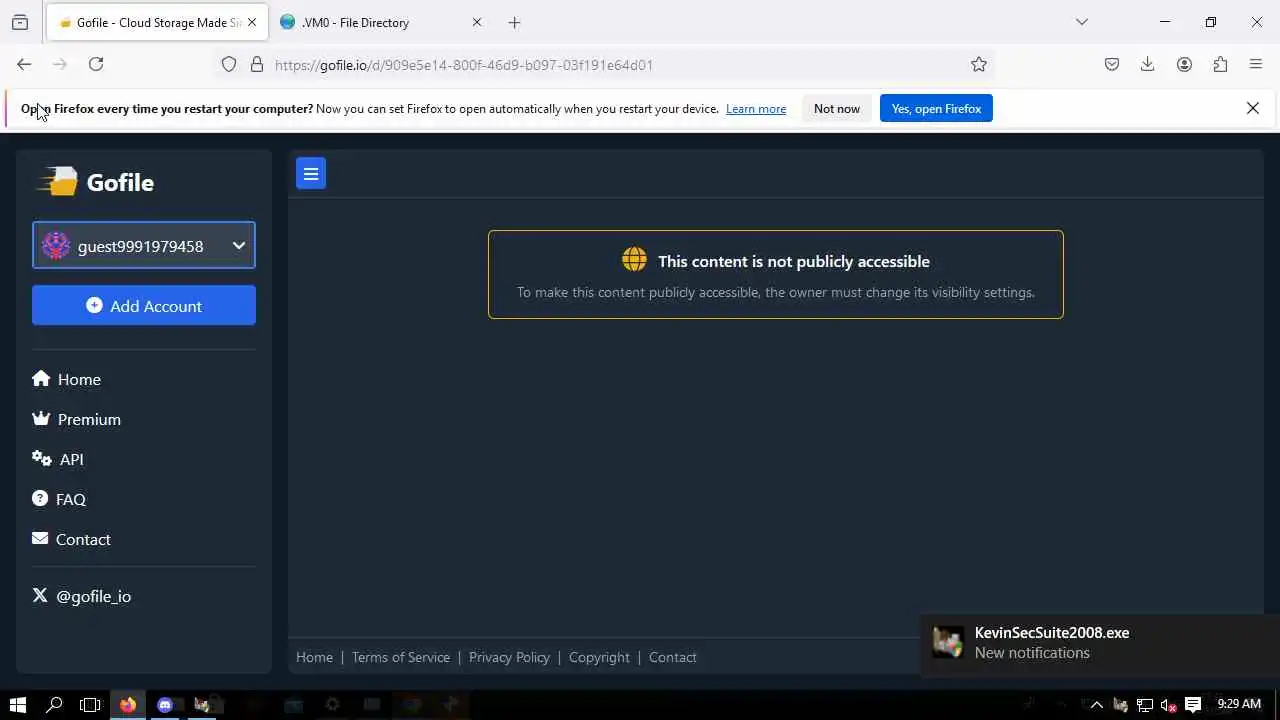Screen dimensions: 1280x720
Task: Open the Firefox application menu
Action: (1256, 64)
